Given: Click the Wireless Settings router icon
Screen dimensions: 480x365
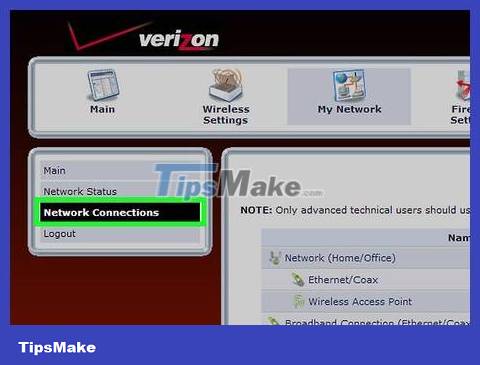Looking at the screenshot, I should [226, 85].
